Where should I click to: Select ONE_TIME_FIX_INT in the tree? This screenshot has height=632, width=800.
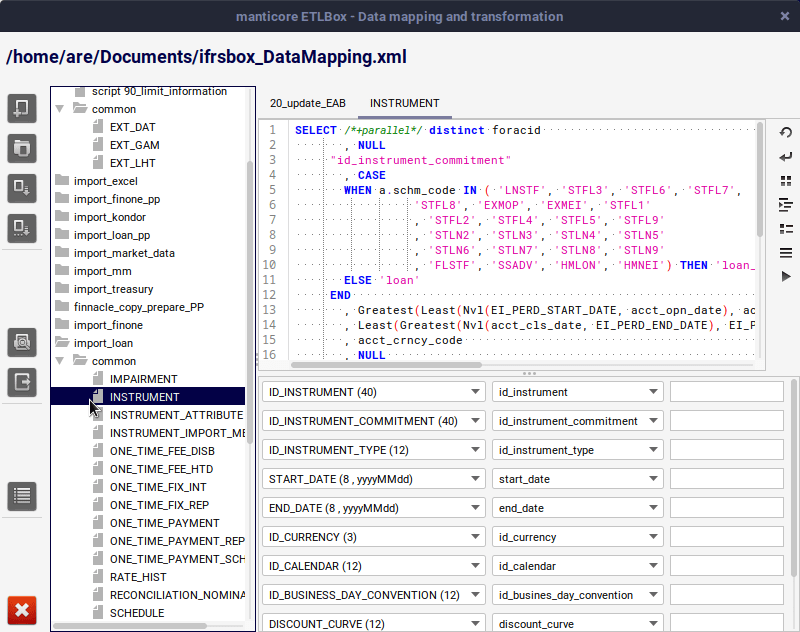click(158, 487)
